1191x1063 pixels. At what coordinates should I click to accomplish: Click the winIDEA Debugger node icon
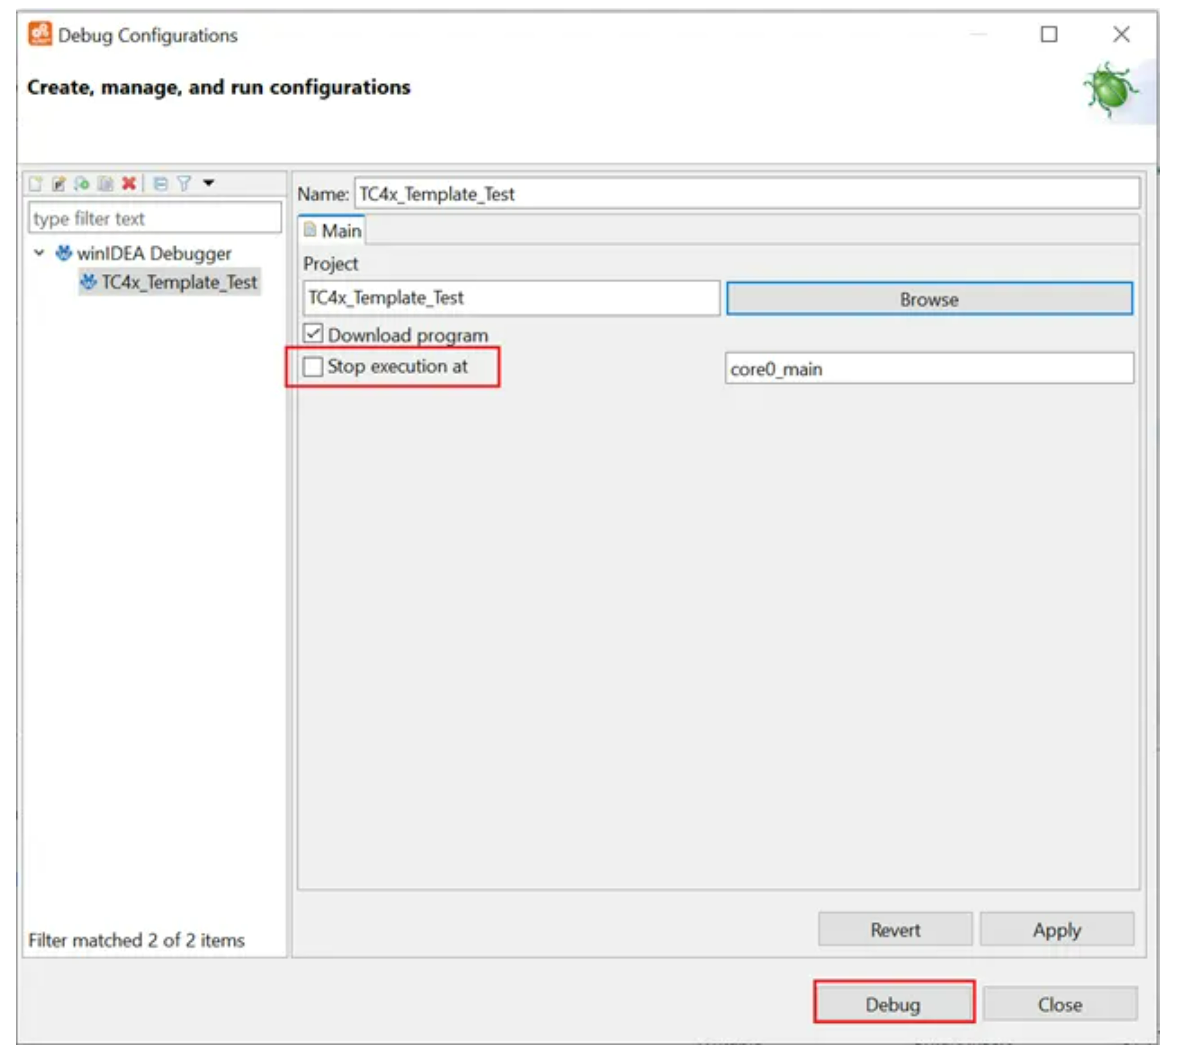pyautogui.click(x=64, y=254)
